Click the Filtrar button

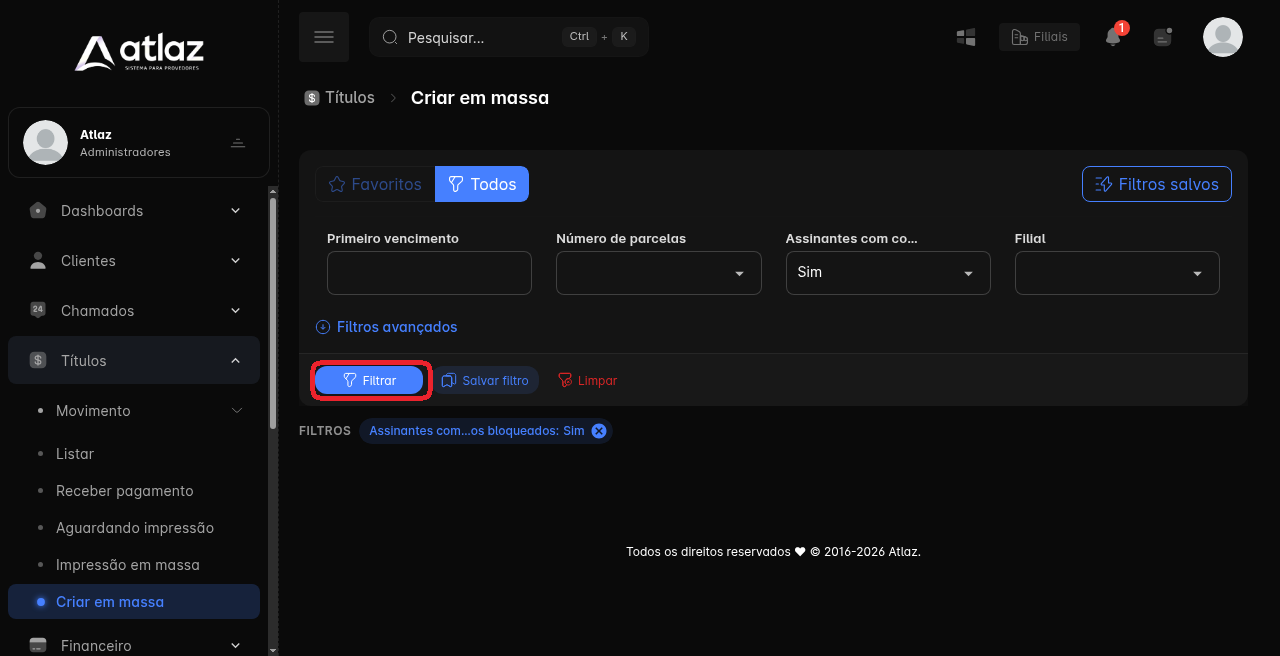(x=369, y=380)
